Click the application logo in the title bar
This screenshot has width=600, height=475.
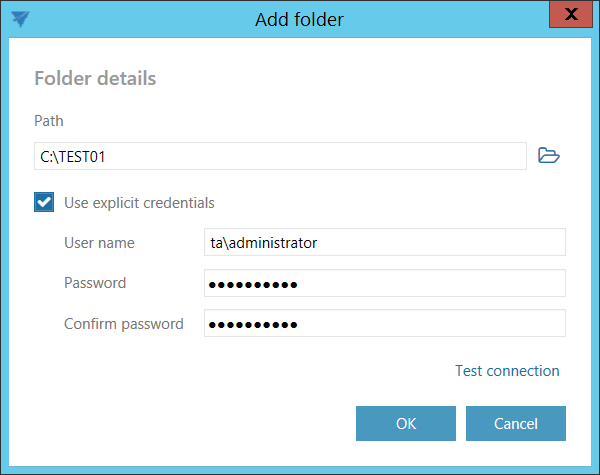point(19,17)
